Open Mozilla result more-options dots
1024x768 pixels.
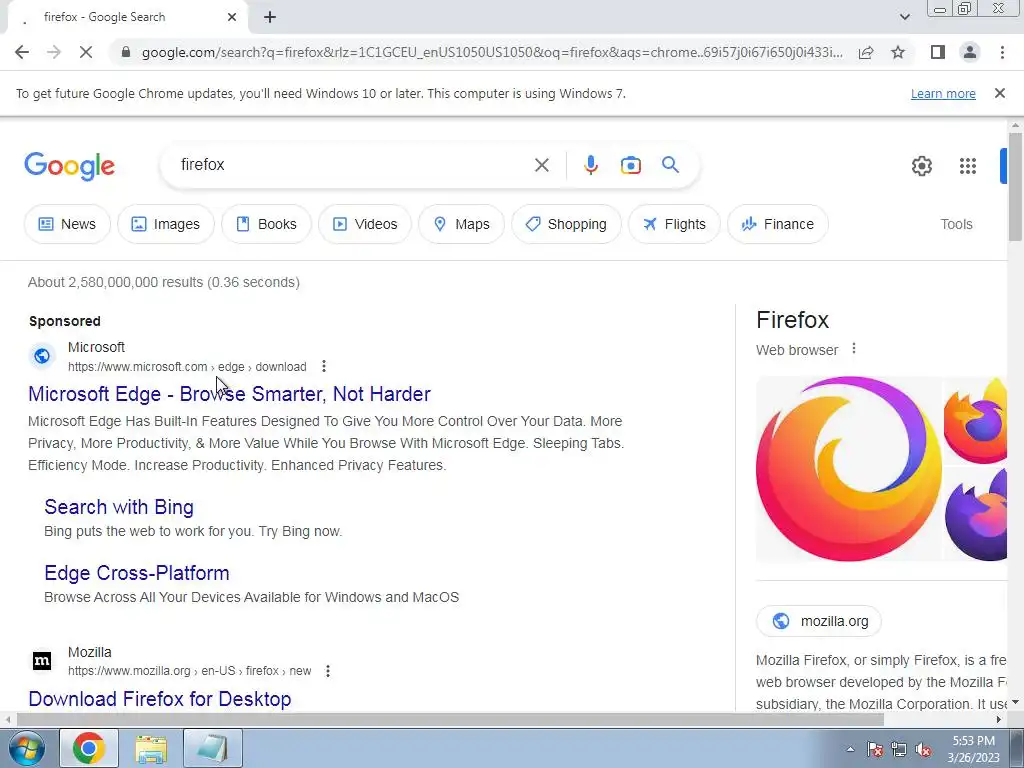328,671
